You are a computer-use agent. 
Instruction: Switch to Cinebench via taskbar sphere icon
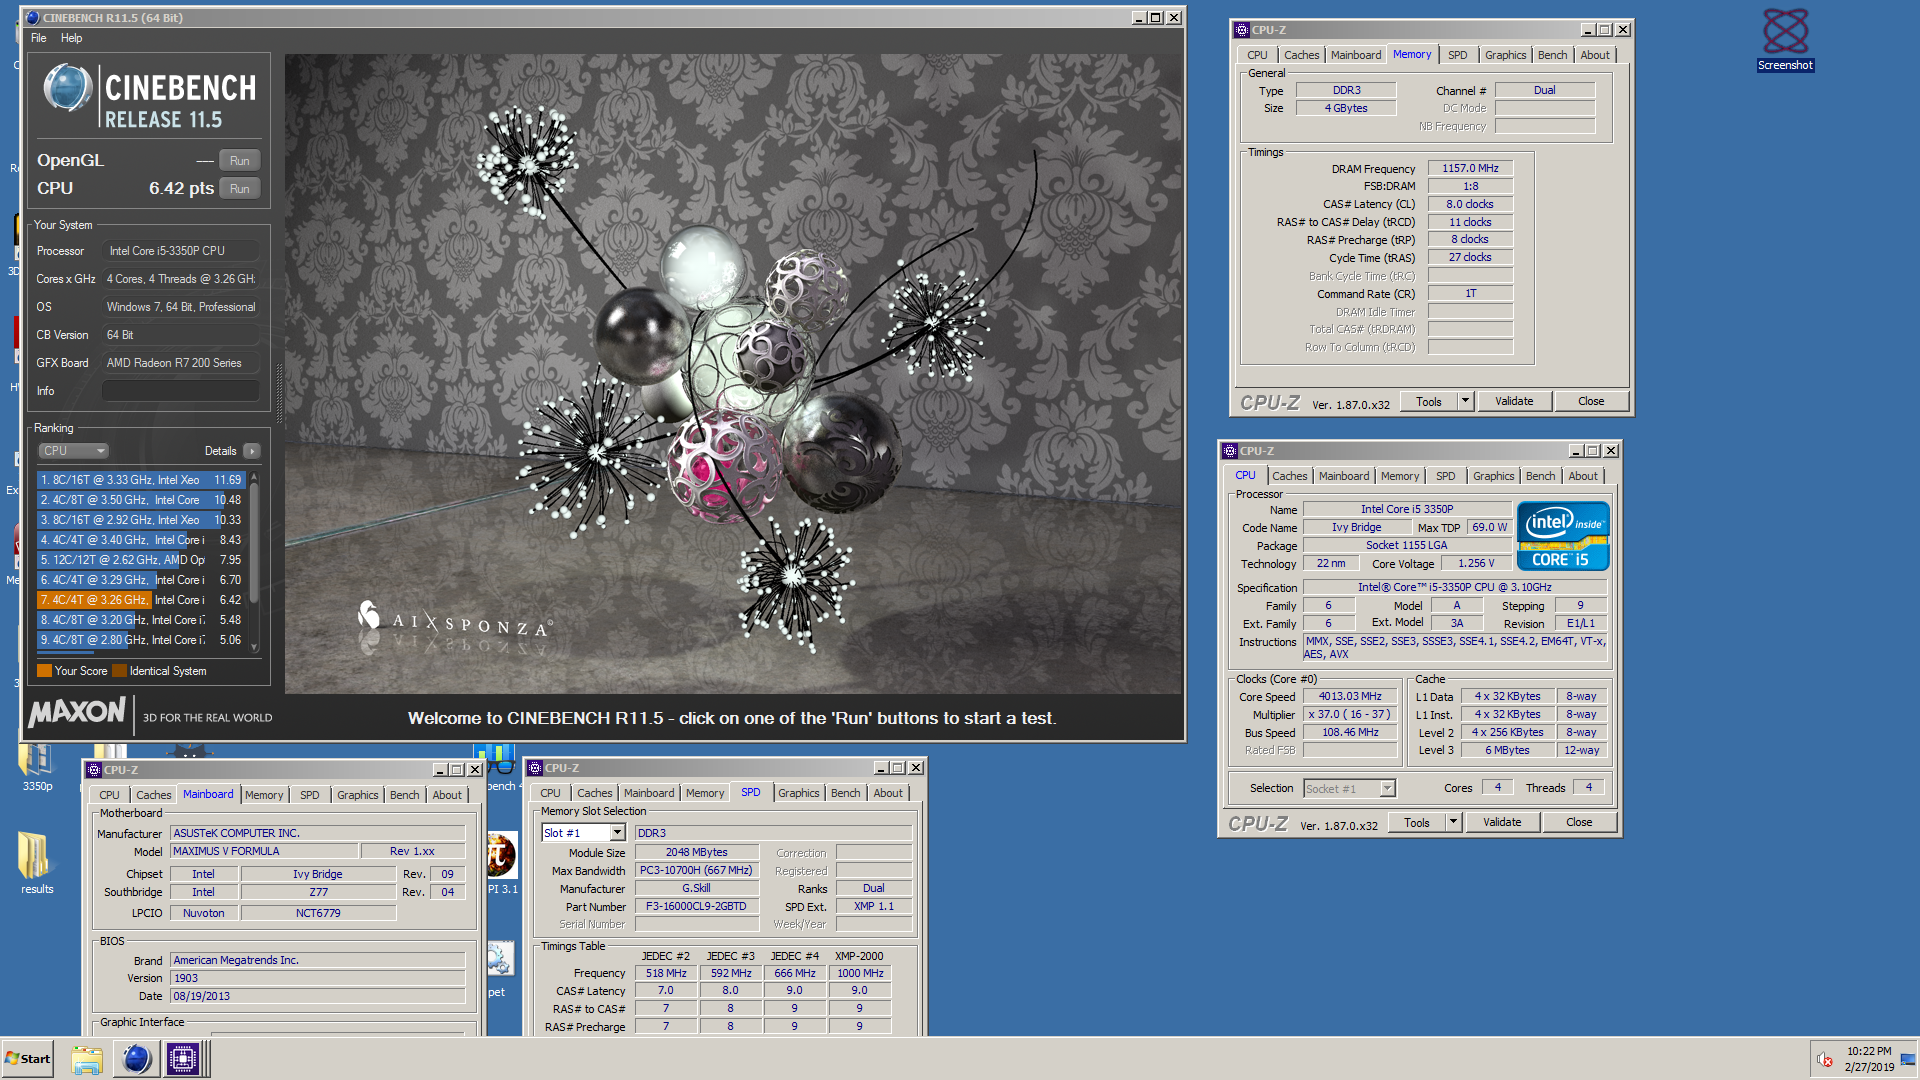(136, 1059)
